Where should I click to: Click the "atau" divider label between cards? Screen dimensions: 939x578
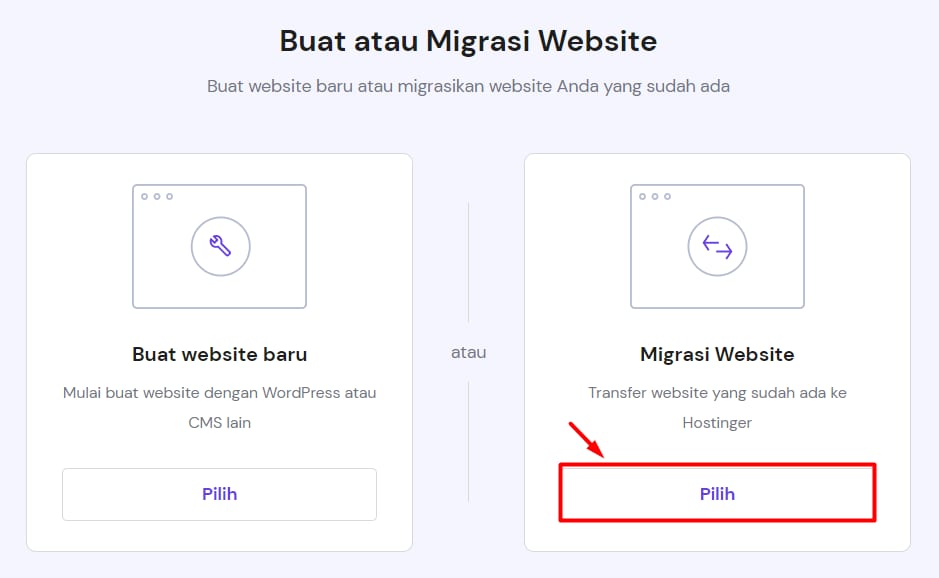tap(468, 352)
